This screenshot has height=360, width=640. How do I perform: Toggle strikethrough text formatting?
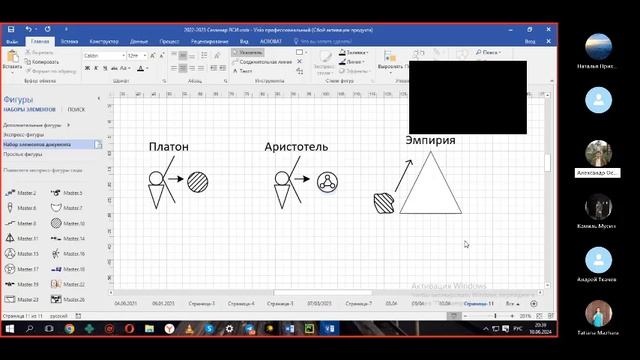(114, 68)
